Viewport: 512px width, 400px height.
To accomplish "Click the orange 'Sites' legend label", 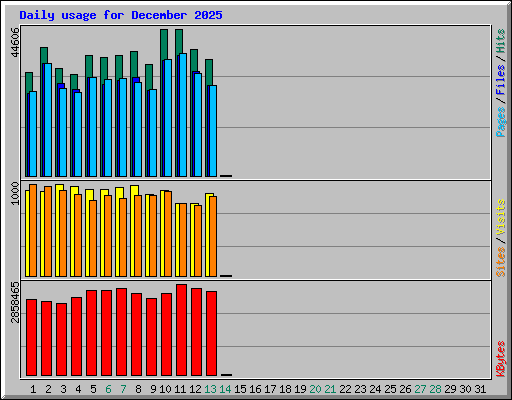I will click(501, 262).
